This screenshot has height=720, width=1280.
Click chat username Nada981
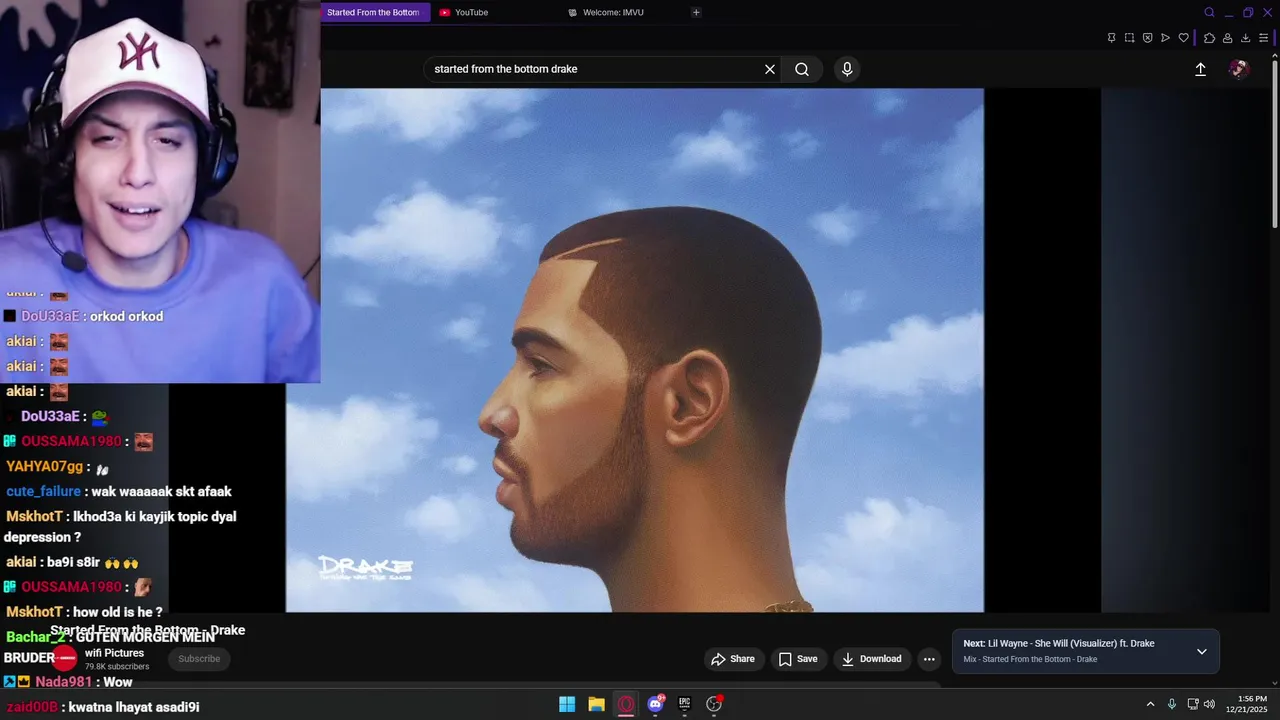[63, 682]
